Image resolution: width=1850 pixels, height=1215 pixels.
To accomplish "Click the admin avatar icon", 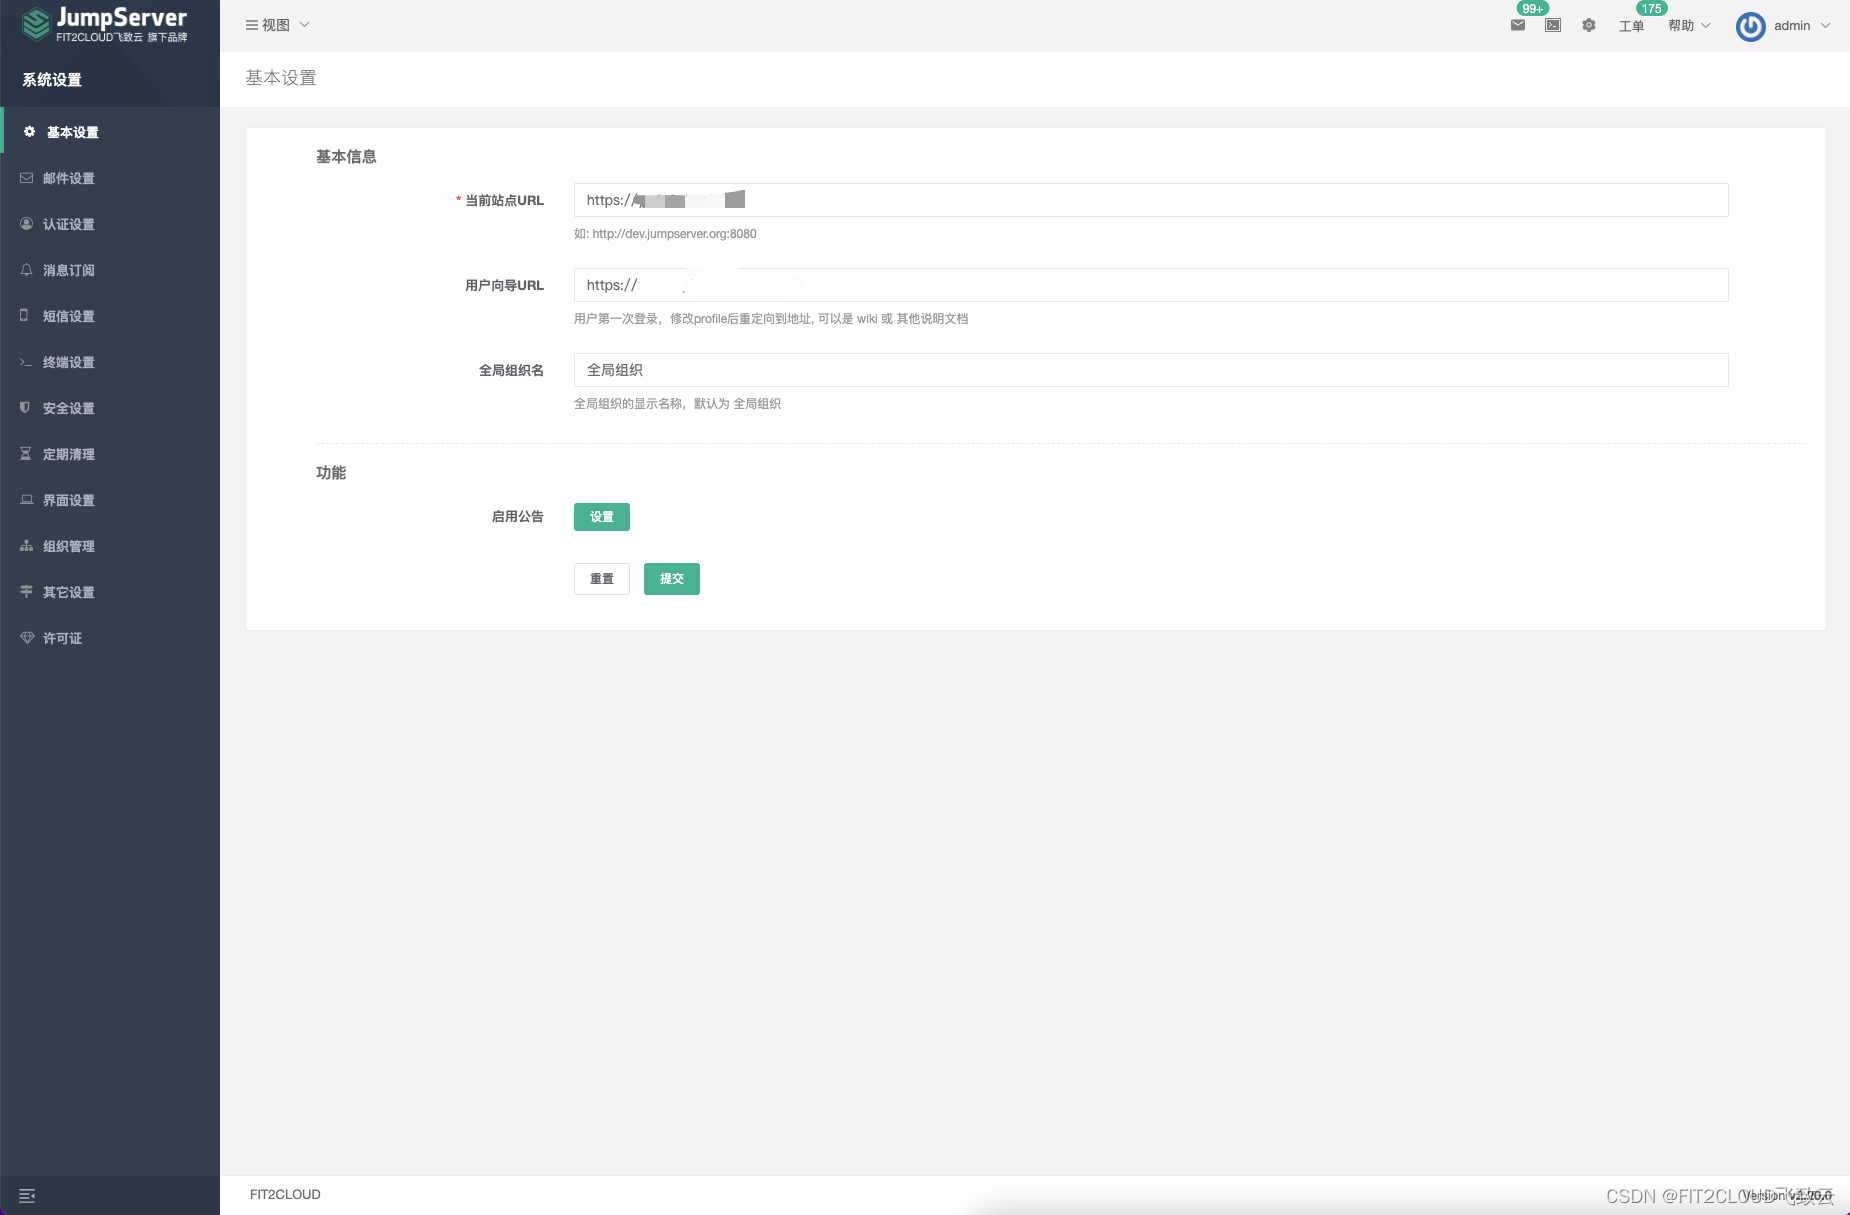I will (1750, 26).
